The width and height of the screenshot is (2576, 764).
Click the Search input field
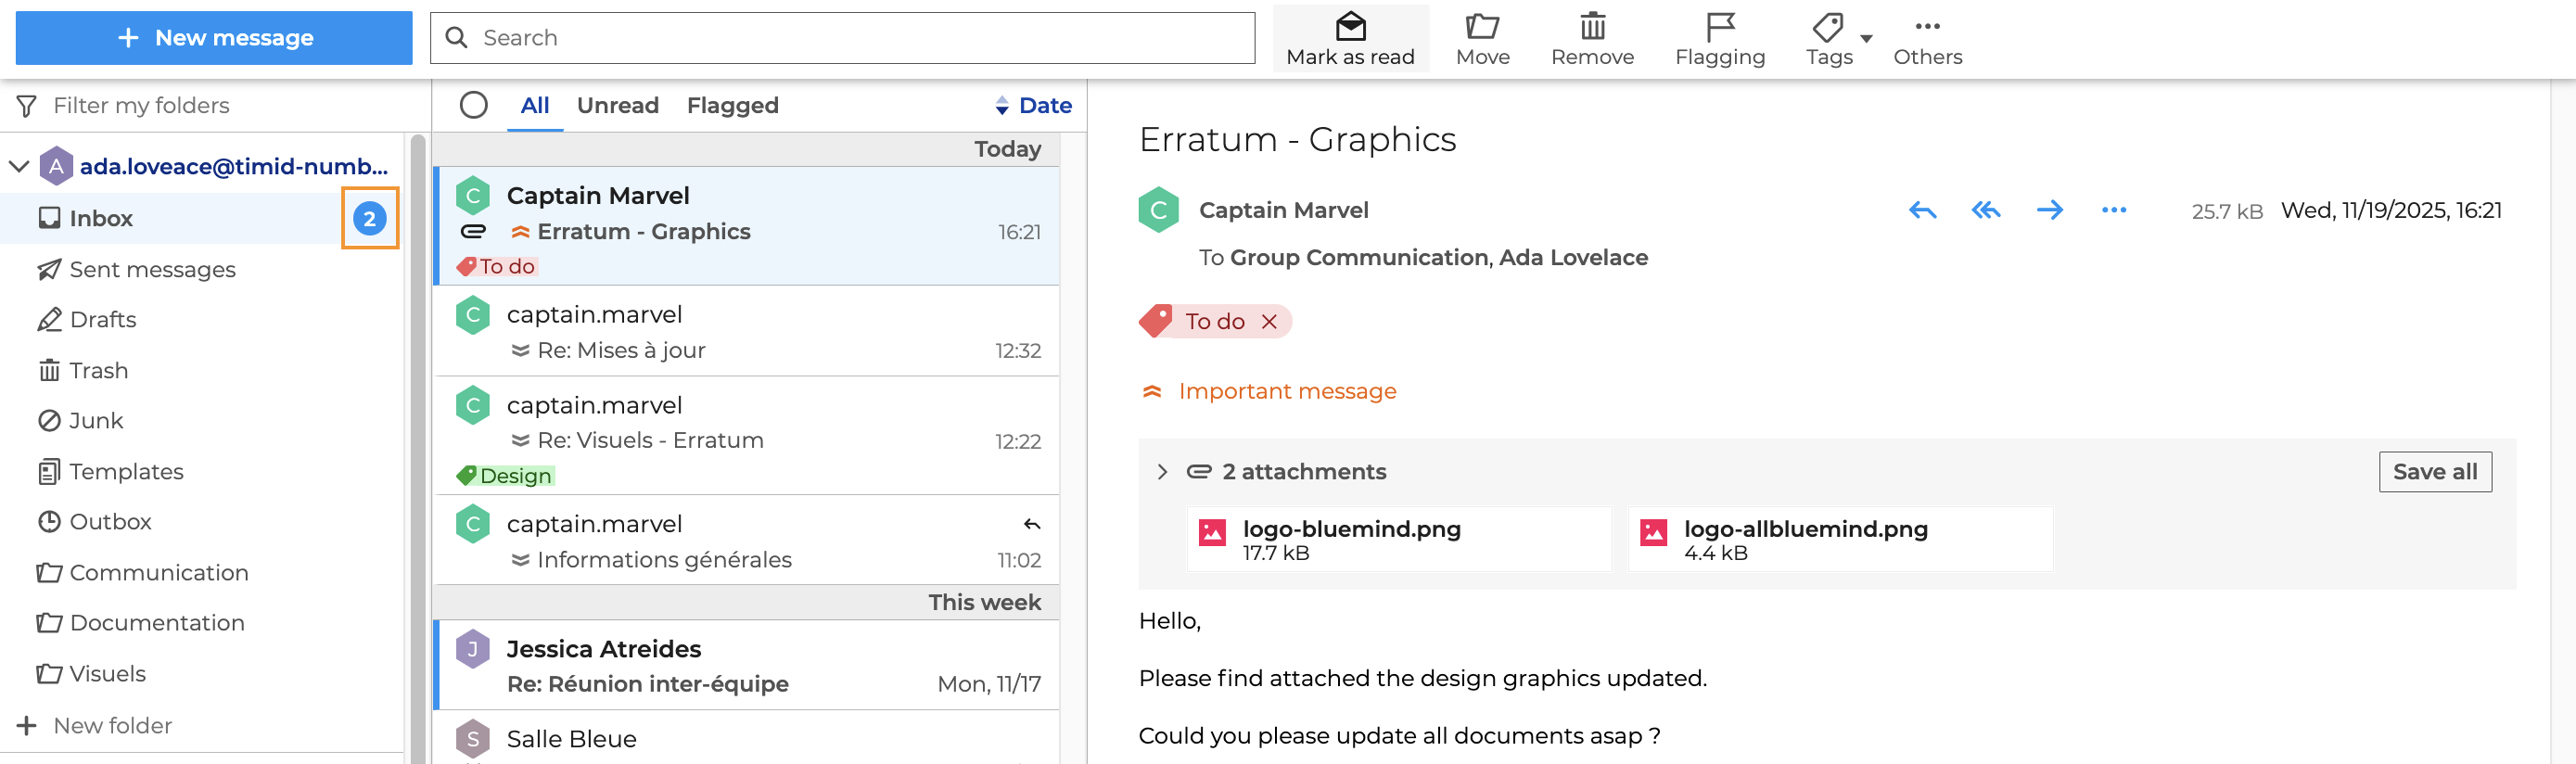coord(842,38)
